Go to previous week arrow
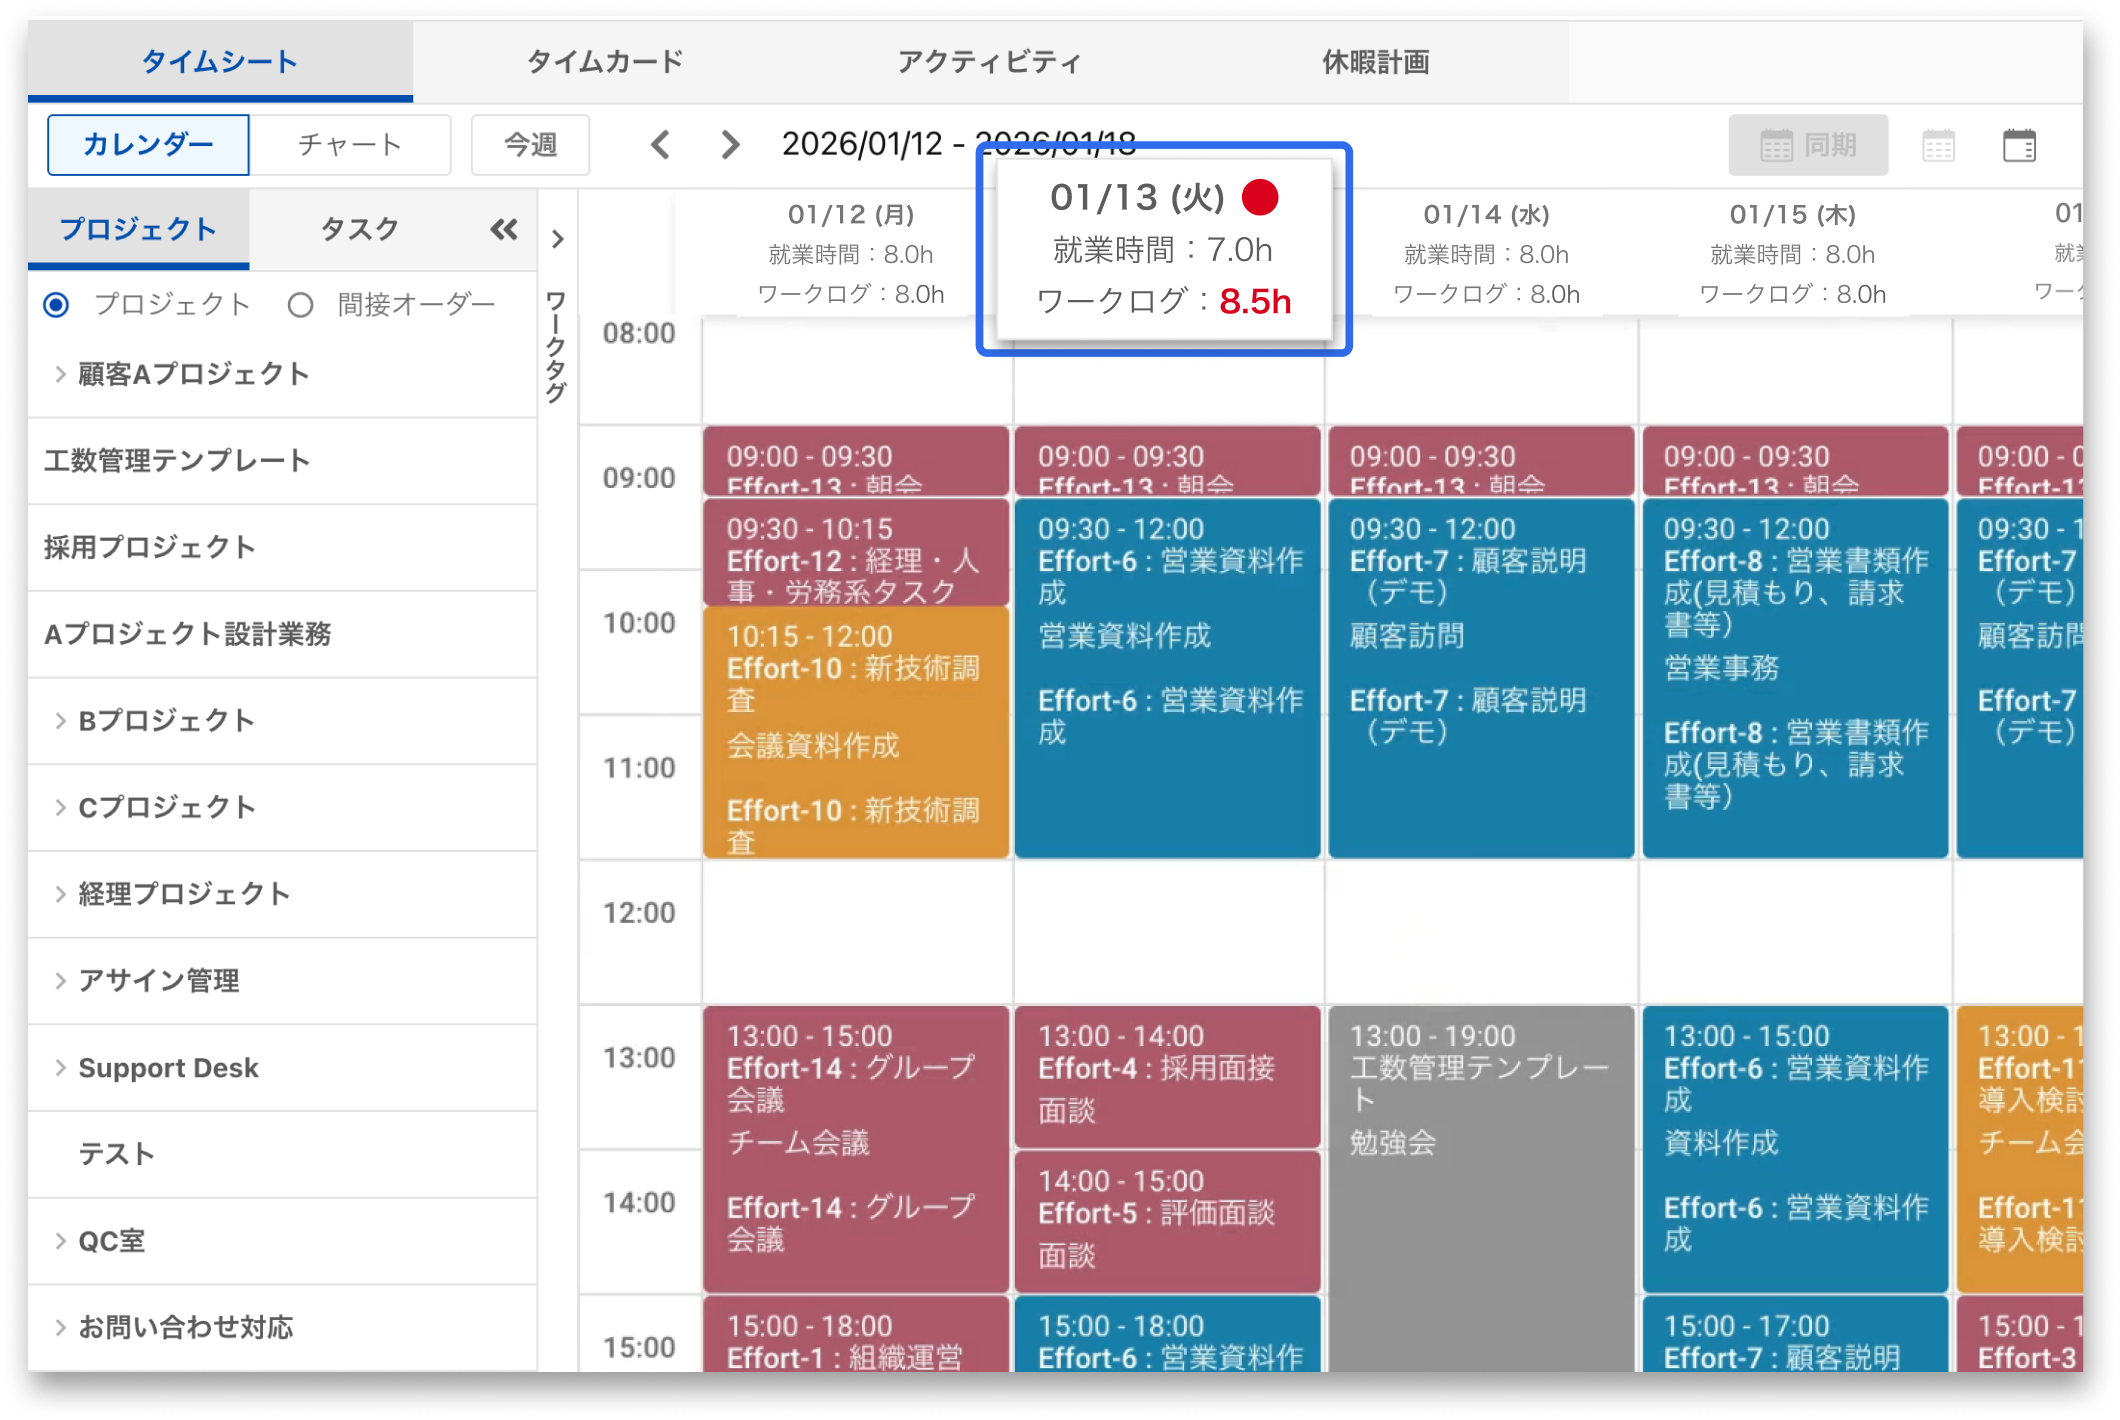Screen dimensions: 2120x1420 (660, 145)
